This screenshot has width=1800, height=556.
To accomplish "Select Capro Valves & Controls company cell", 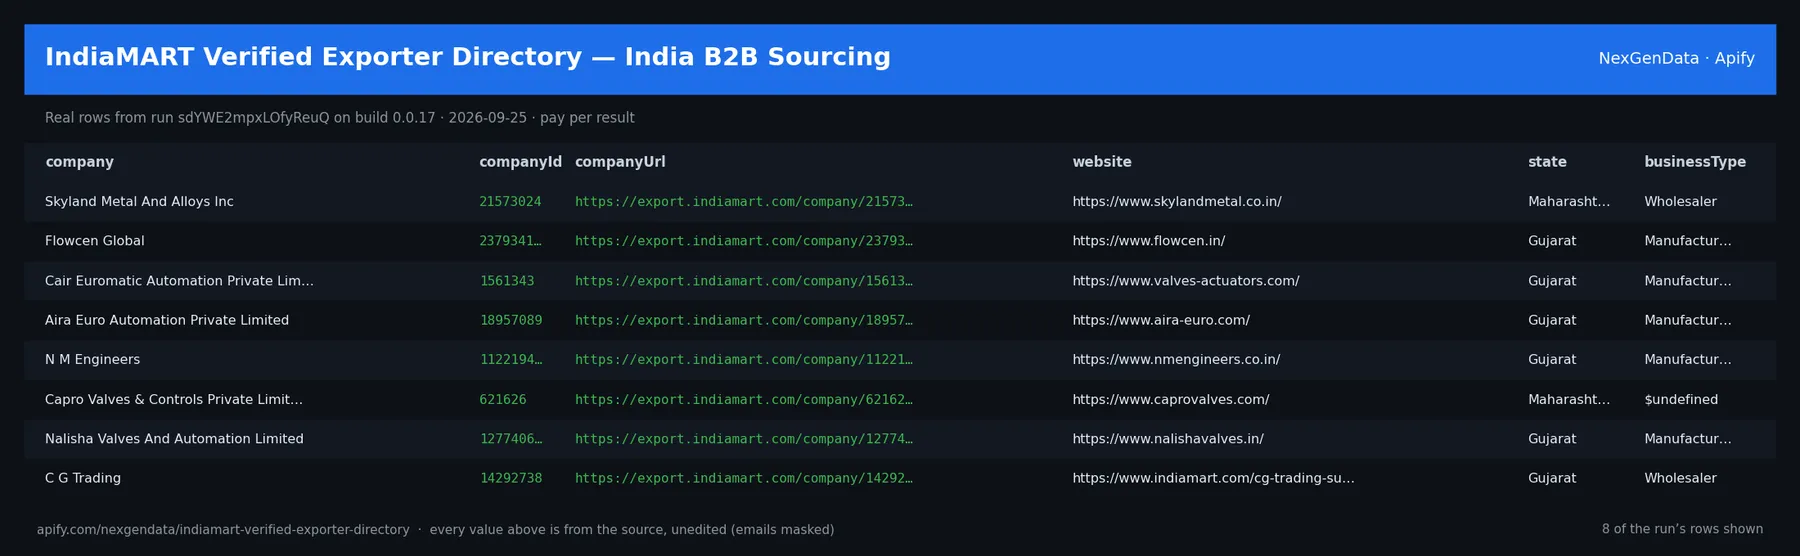I will [x=174, y=400].
